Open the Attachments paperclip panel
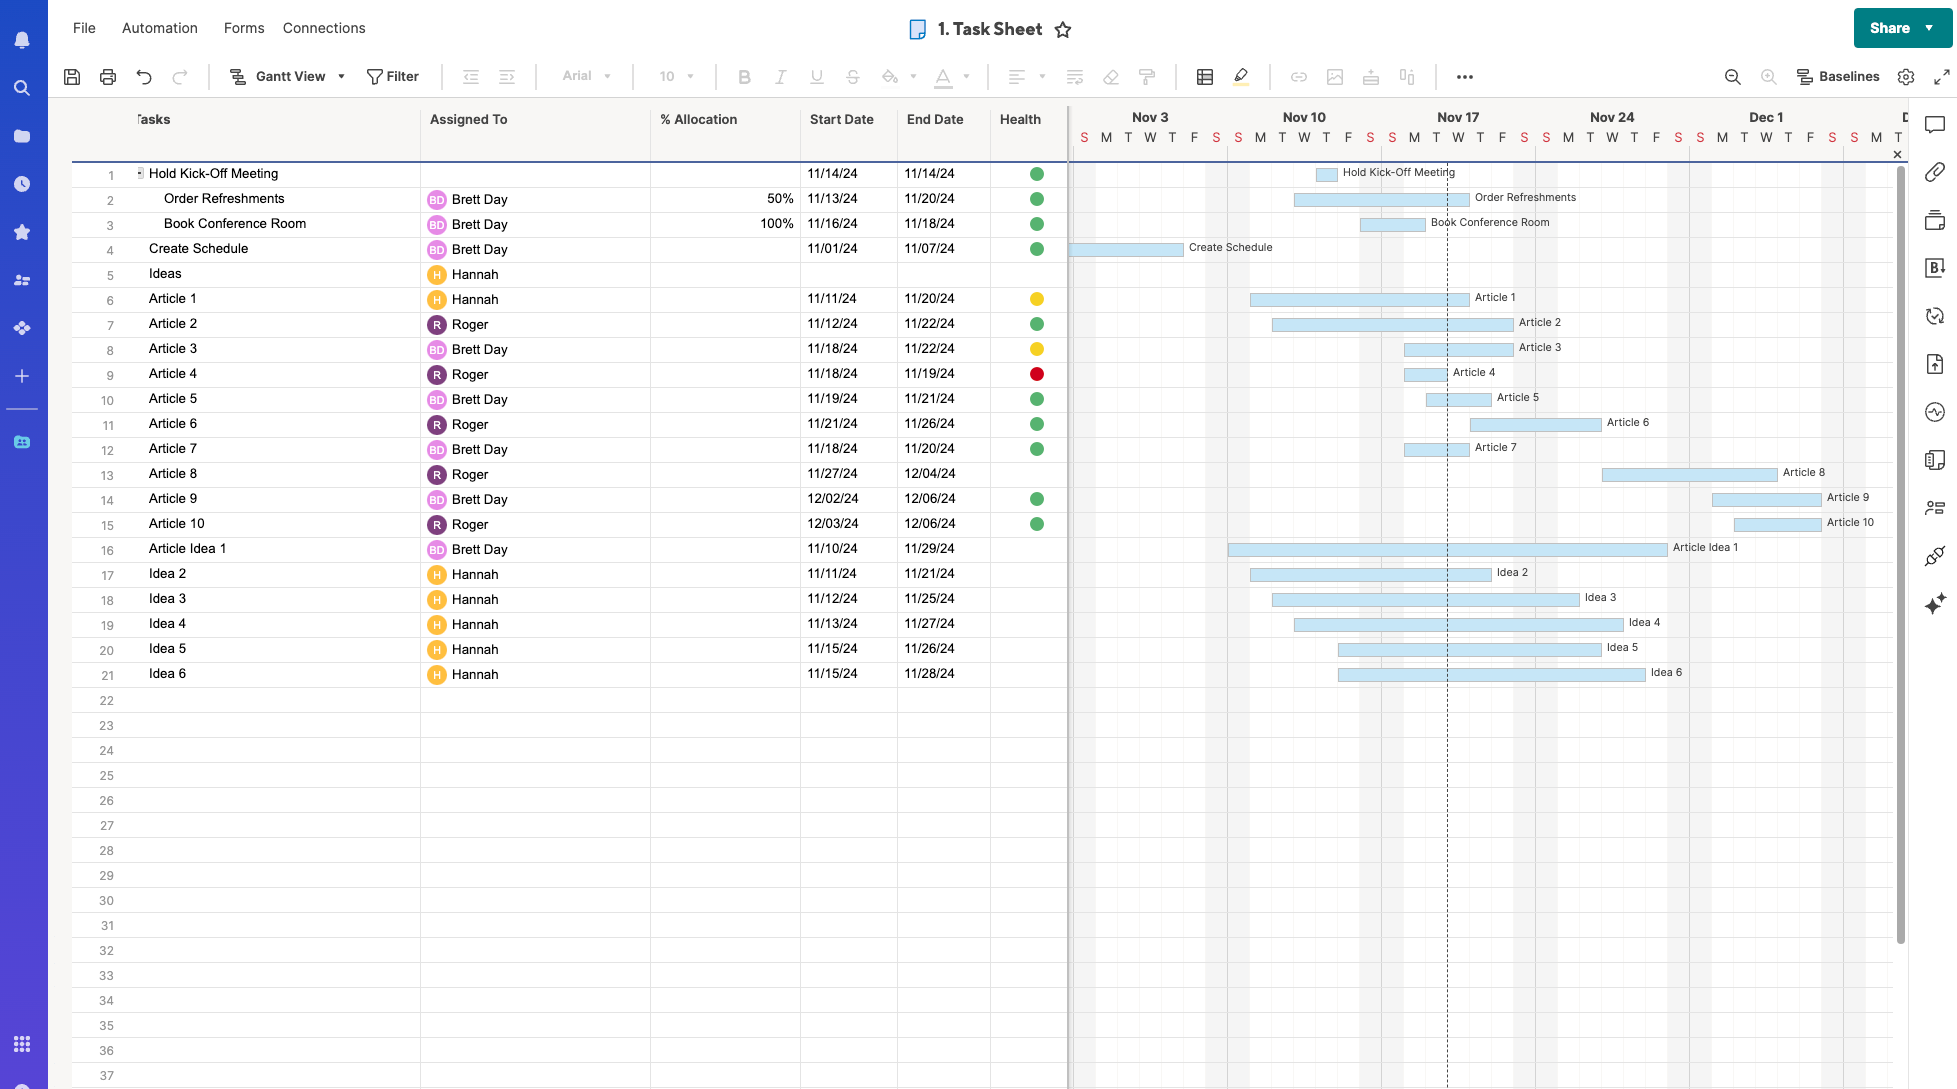 pyautogui.click(x=1935, y=172)
